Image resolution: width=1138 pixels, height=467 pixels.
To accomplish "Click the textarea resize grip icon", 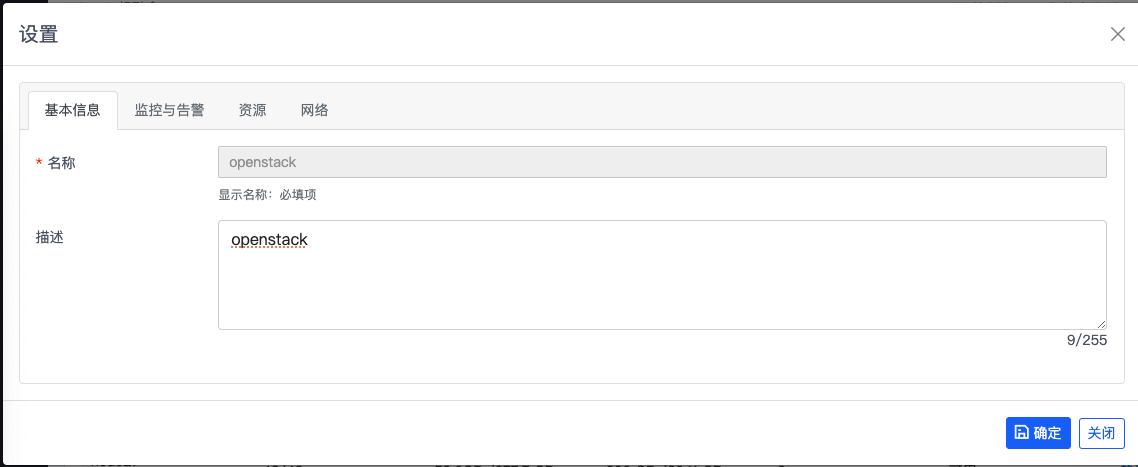I will (x=1101, y=324).
